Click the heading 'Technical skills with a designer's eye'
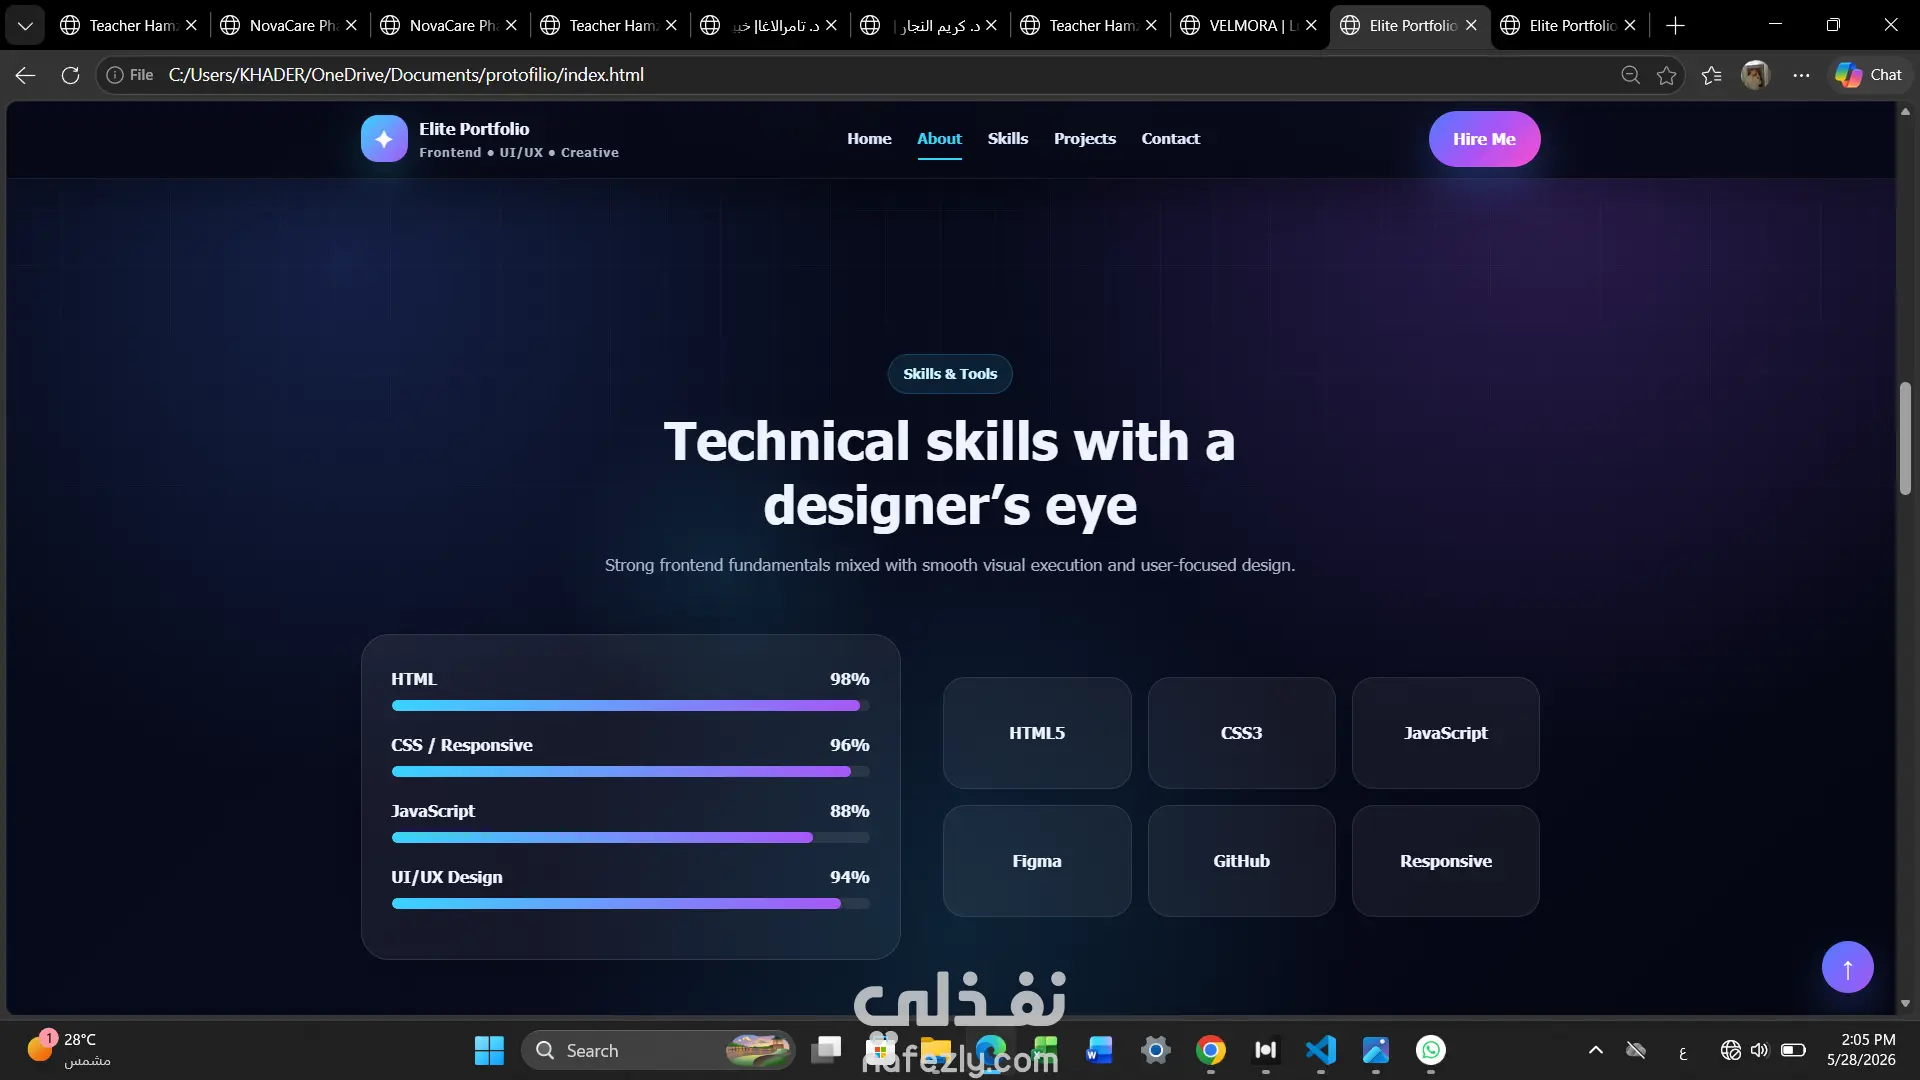Image resolution: width=1920 pixels, height=1080 pixels. (x=950, y=473)
